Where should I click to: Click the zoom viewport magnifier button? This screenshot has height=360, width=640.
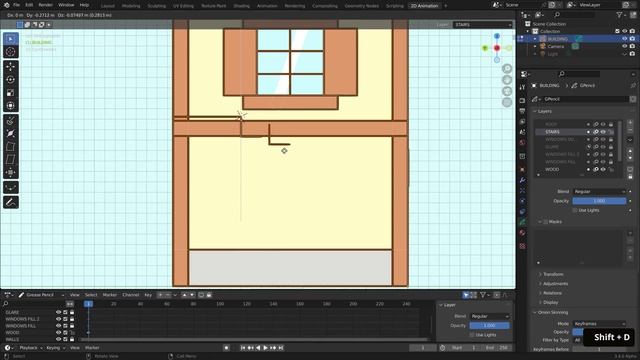click(507, 69)
